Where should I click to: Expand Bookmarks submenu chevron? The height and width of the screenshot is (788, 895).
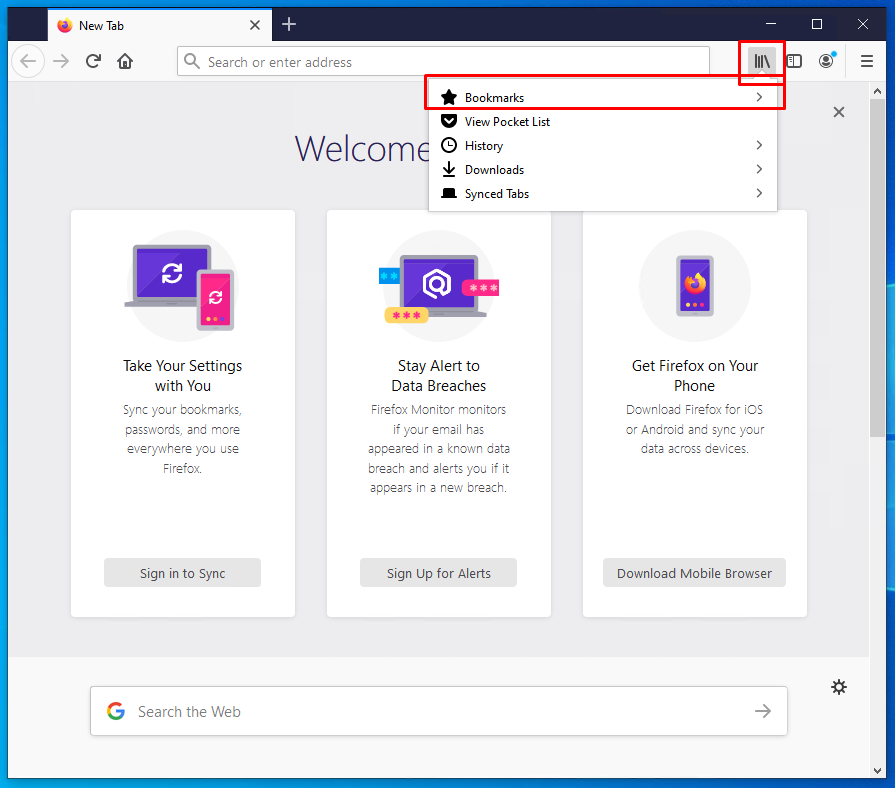click(x=759, y=97)
